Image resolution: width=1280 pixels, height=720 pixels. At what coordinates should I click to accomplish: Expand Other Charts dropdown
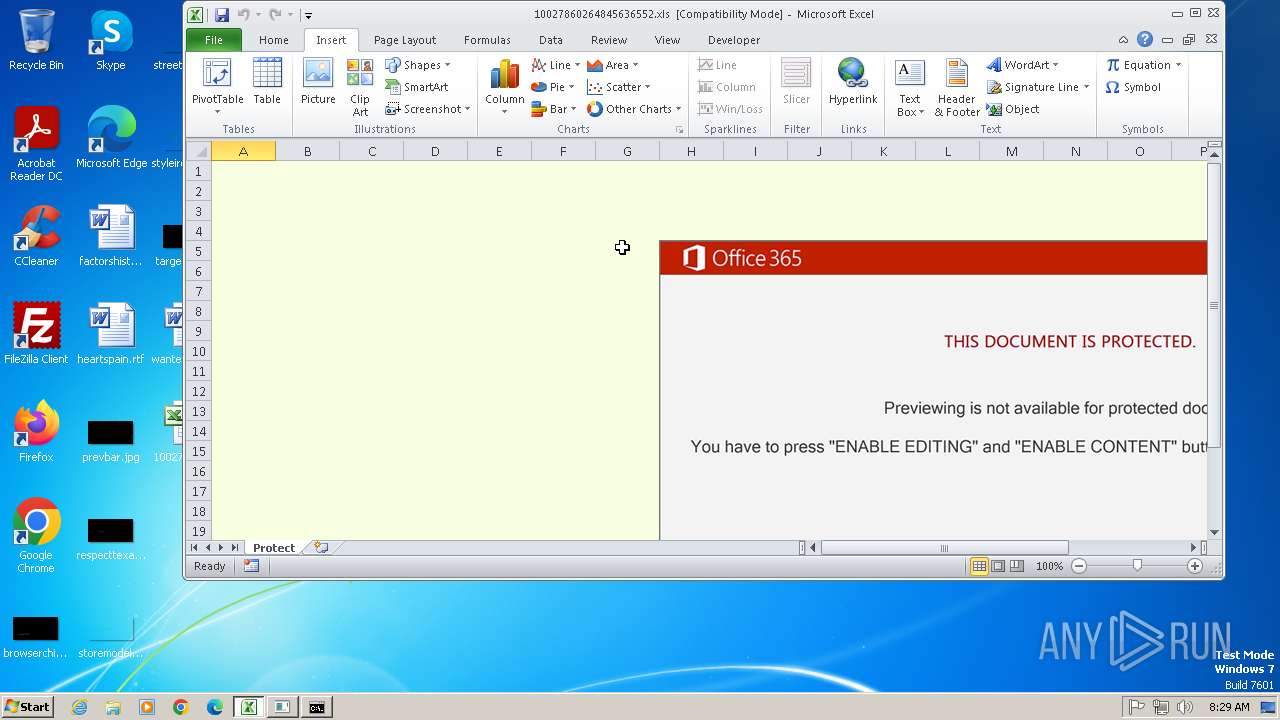pyautogui.click(x=634, y=109)
